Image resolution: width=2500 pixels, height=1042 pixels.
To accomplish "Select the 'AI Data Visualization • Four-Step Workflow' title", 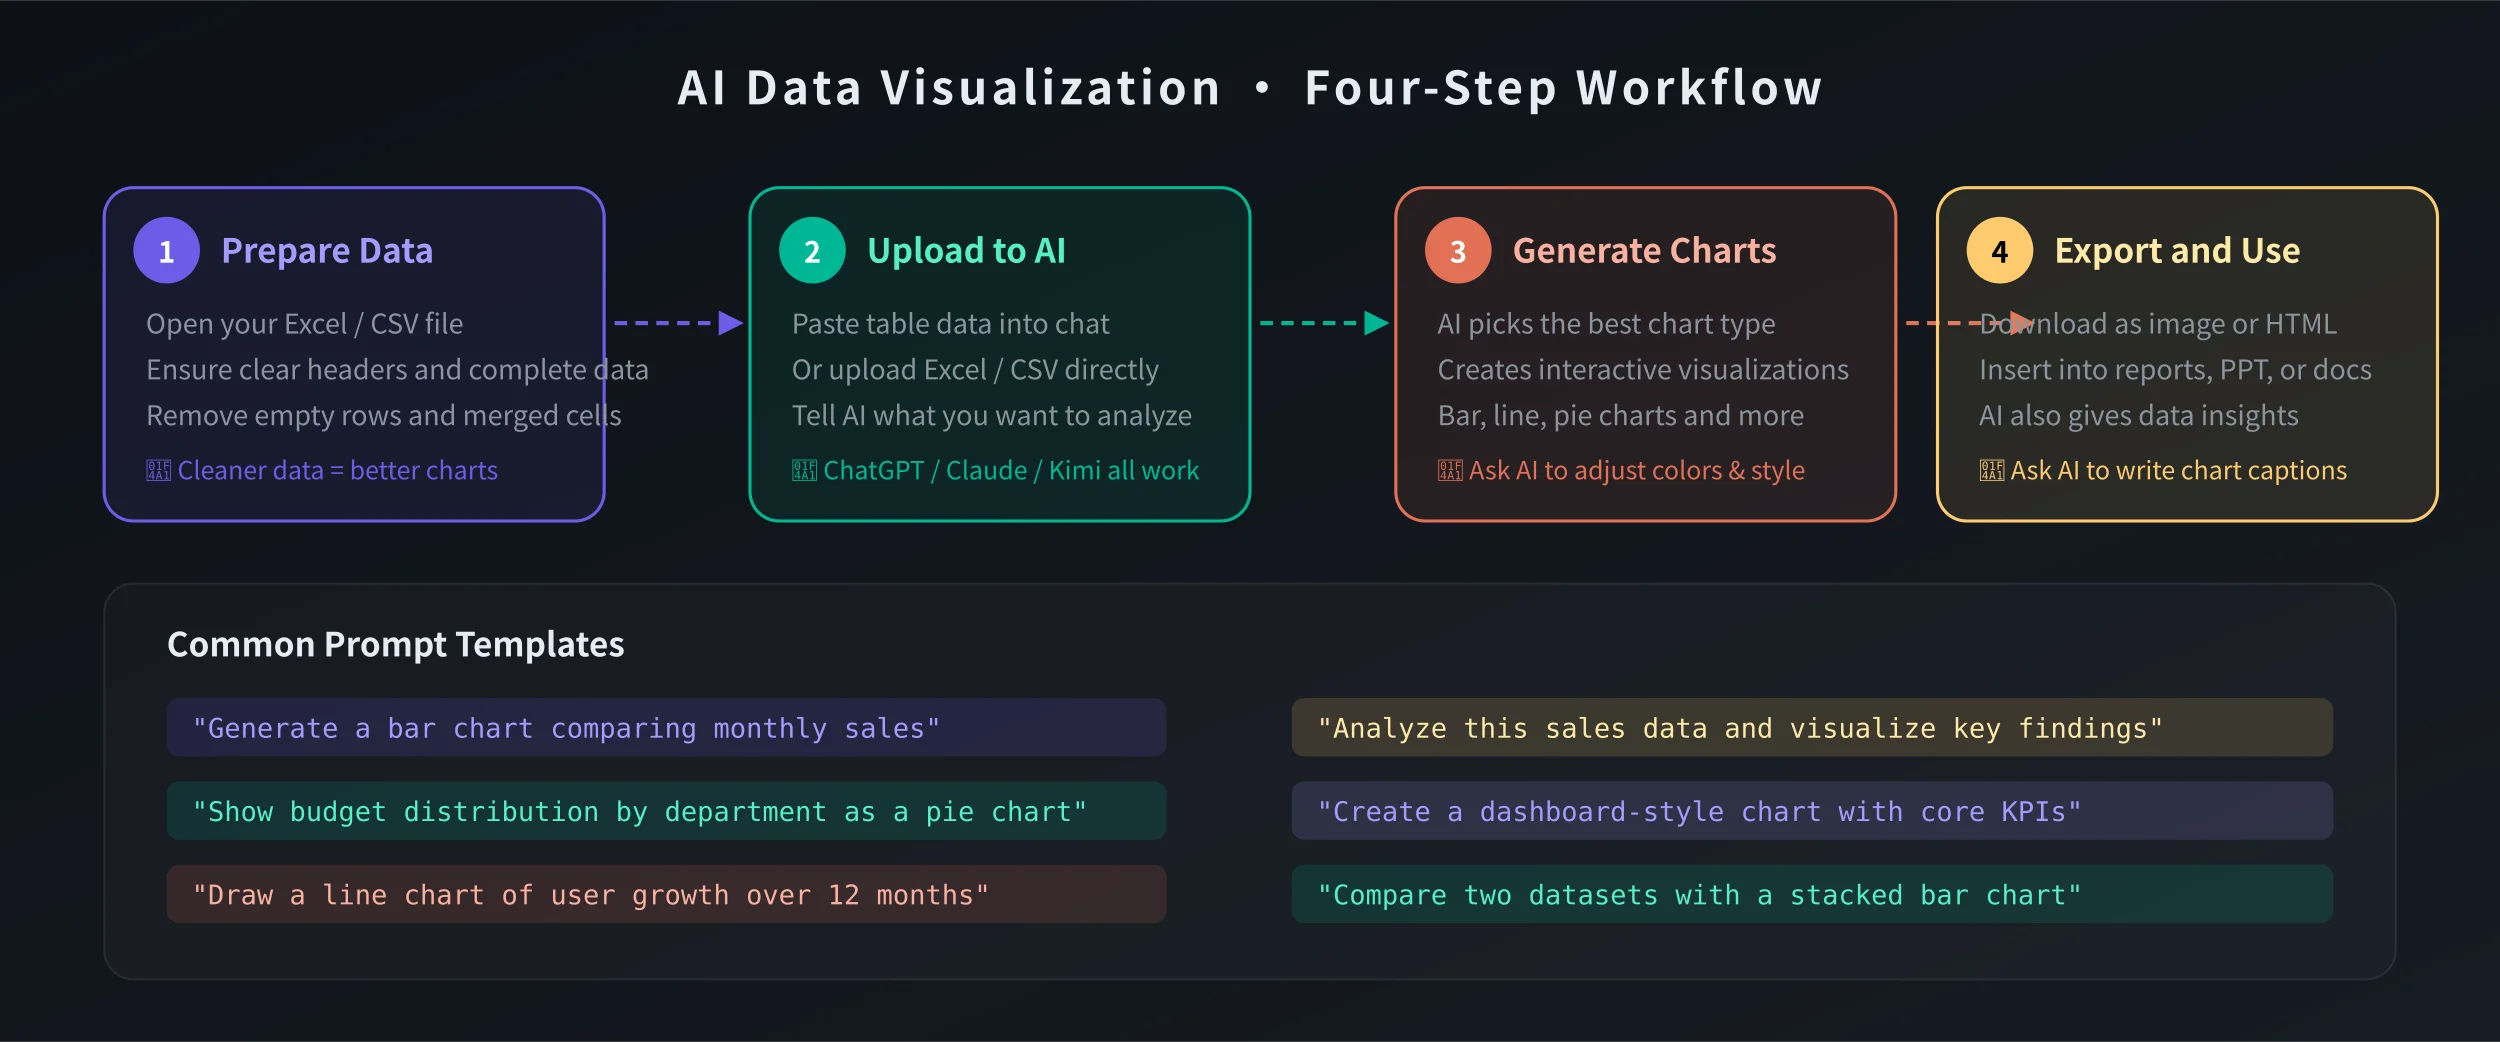I will 1250,88.
